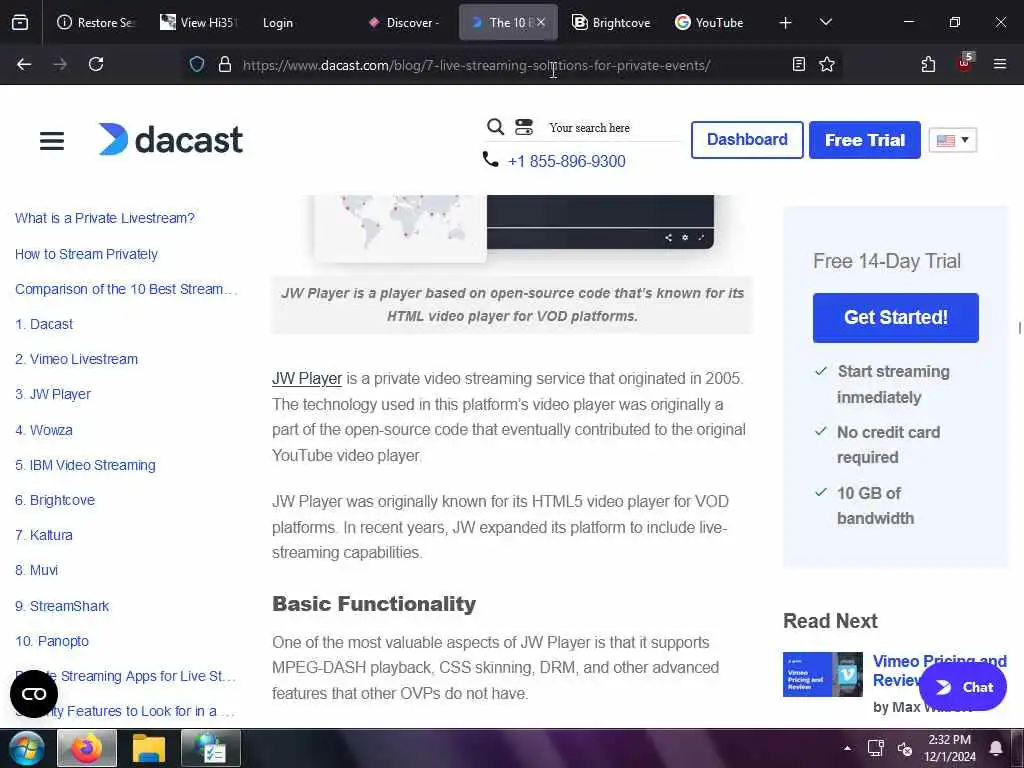Open the accessibility widget round button
Image resolution: width=1024 pixels, height=768 pixels.
(x=34, y=694)
